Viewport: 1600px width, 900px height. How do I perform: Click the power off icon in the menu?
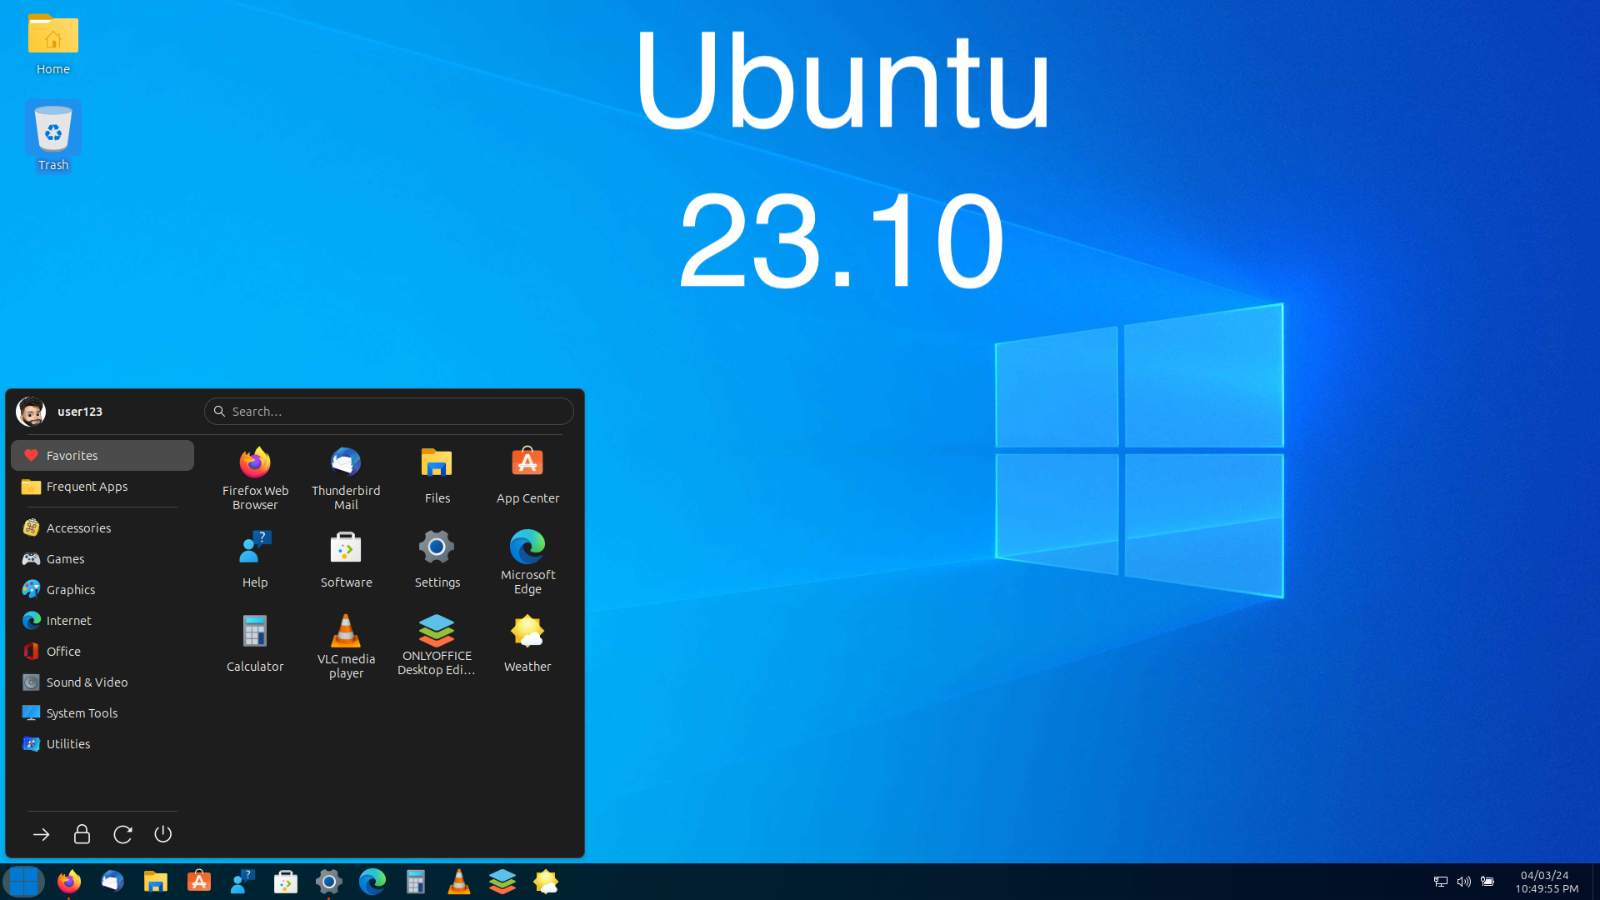tap(163, 834)
